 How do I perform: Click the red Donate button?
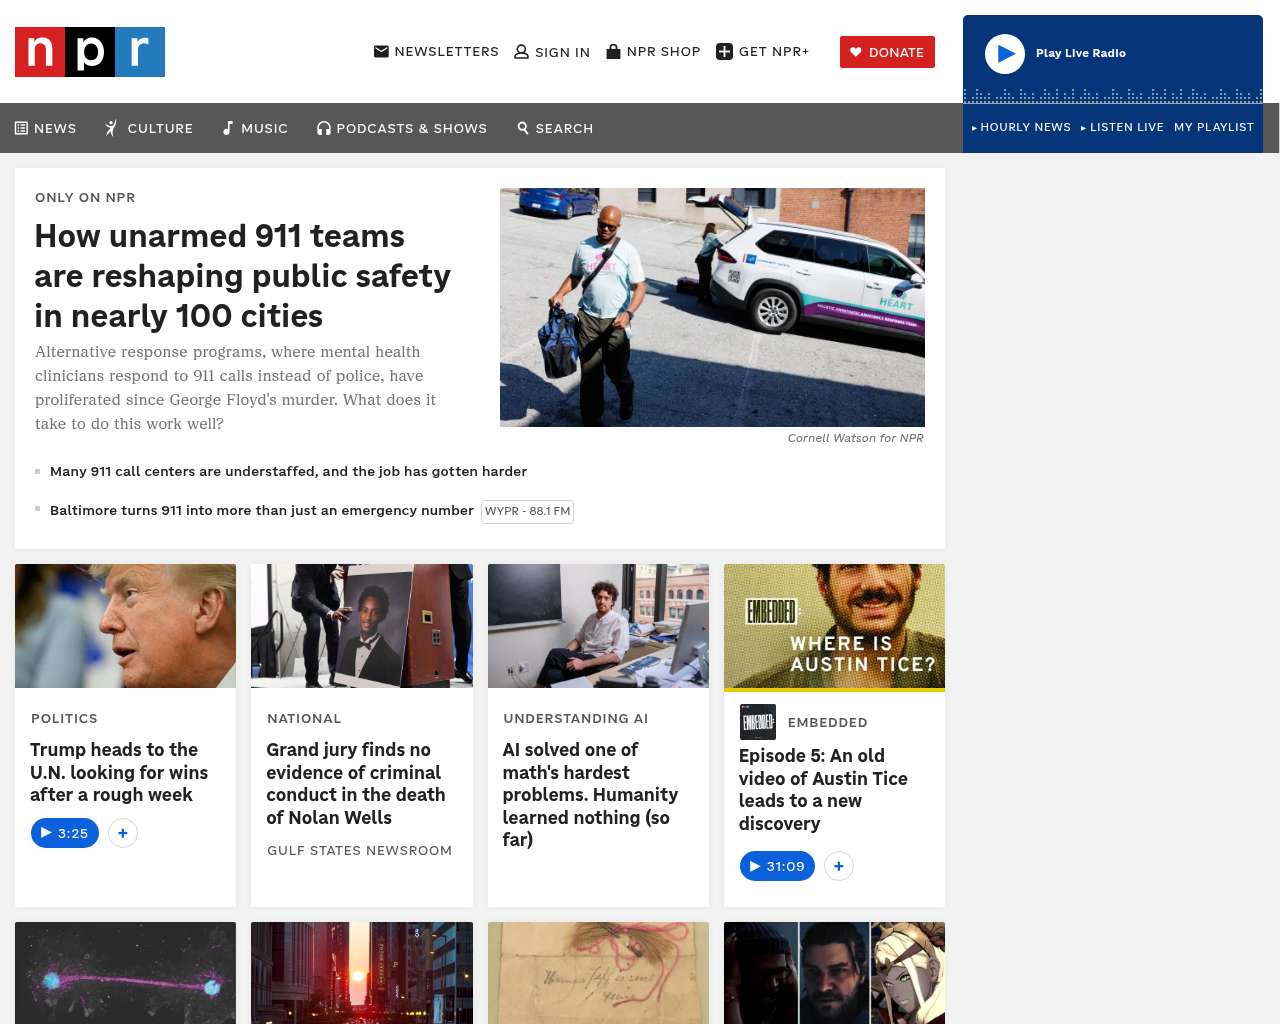coord(887,52)
